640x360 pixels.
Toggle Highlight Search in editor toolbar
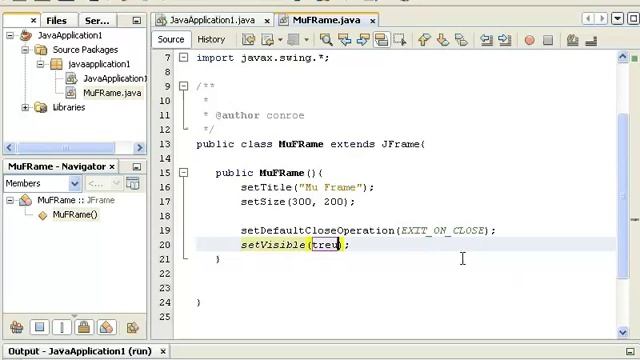(x=381, y=40)
